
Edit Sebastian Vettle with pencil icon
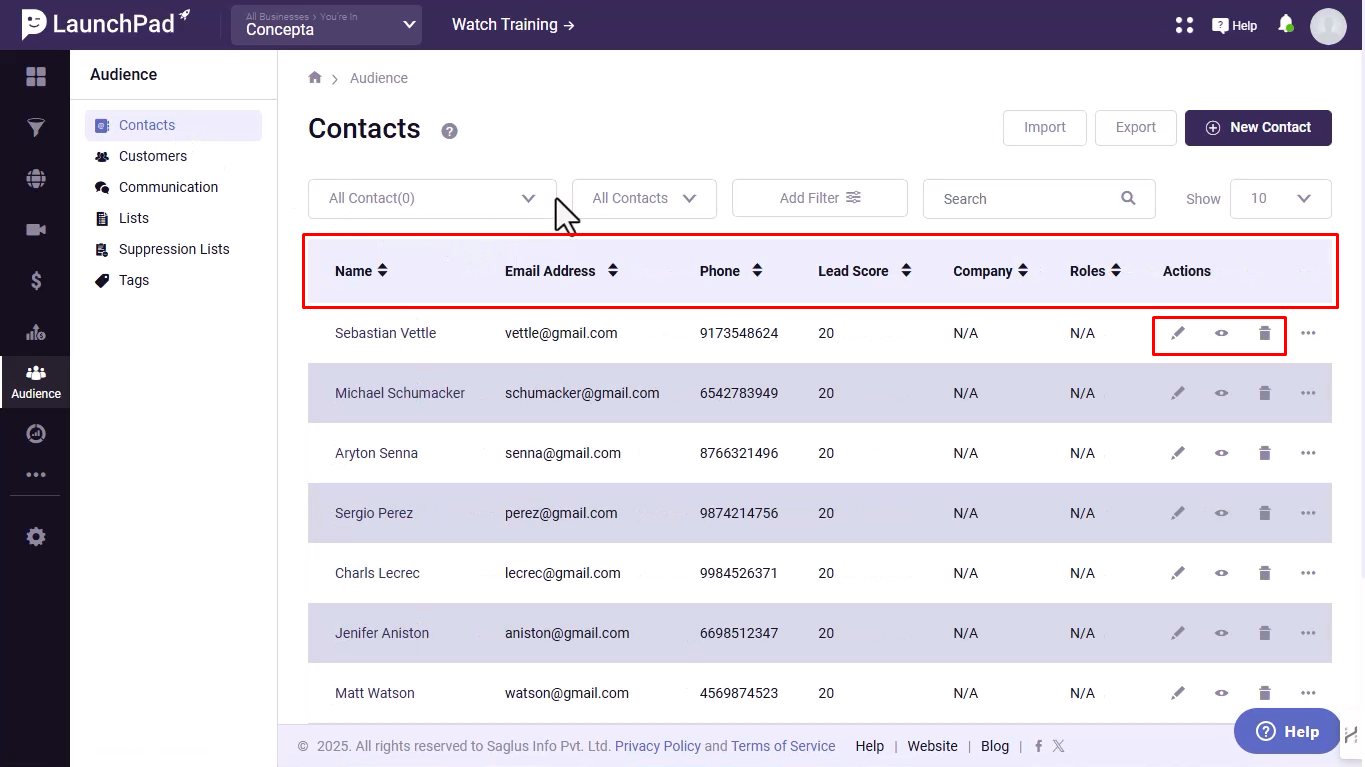tap(1178, 333)
